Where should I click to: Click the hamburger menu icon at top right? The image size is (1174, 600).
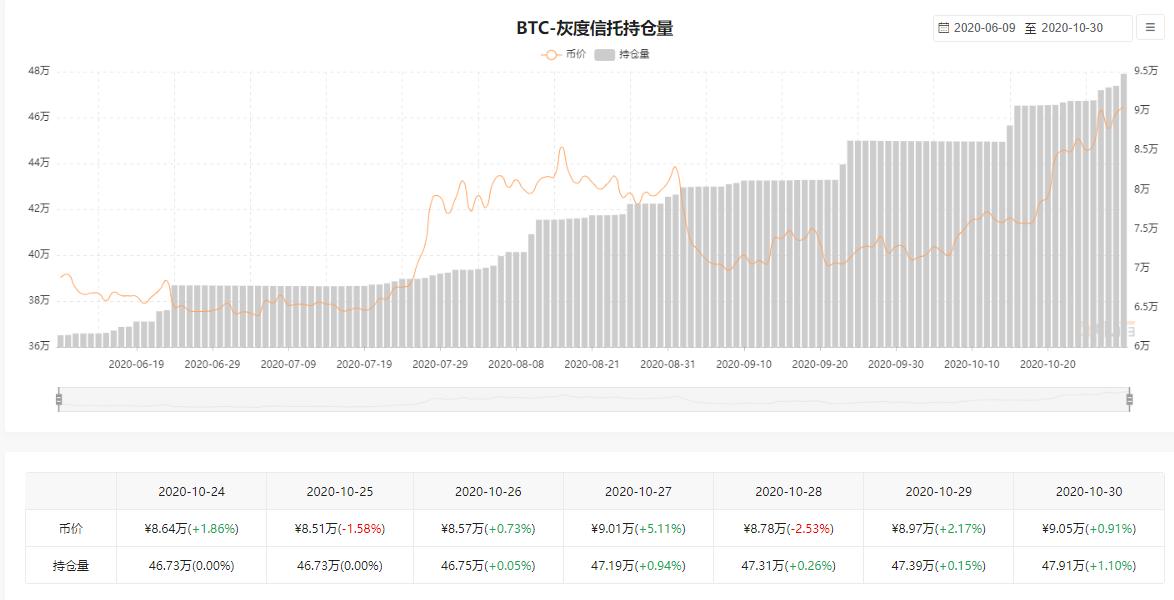tap(1151, 27)
